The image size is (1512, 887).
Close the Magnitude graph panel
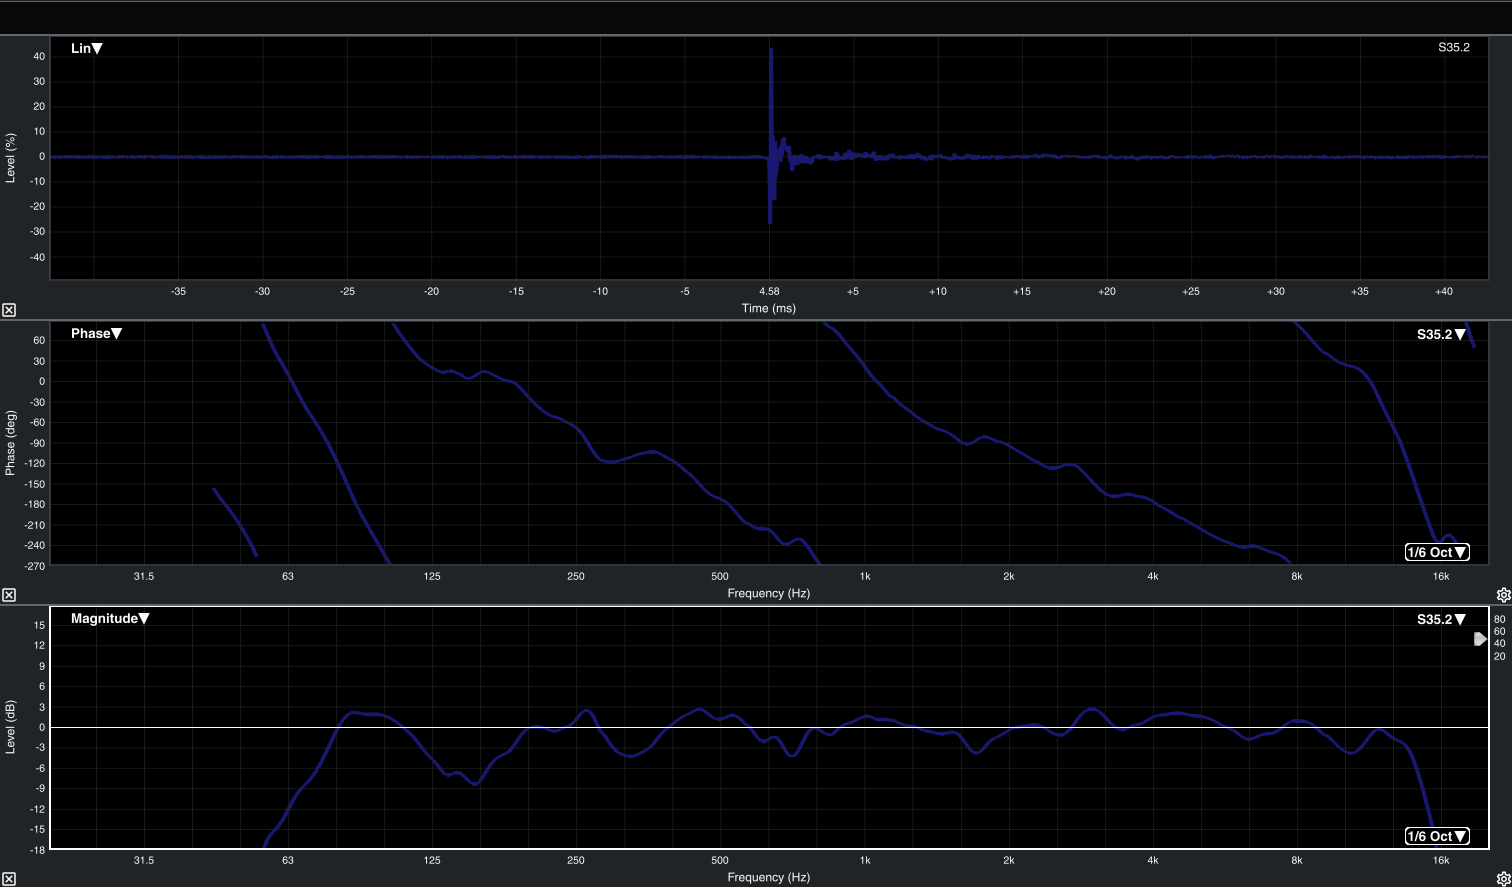(8, 879)
